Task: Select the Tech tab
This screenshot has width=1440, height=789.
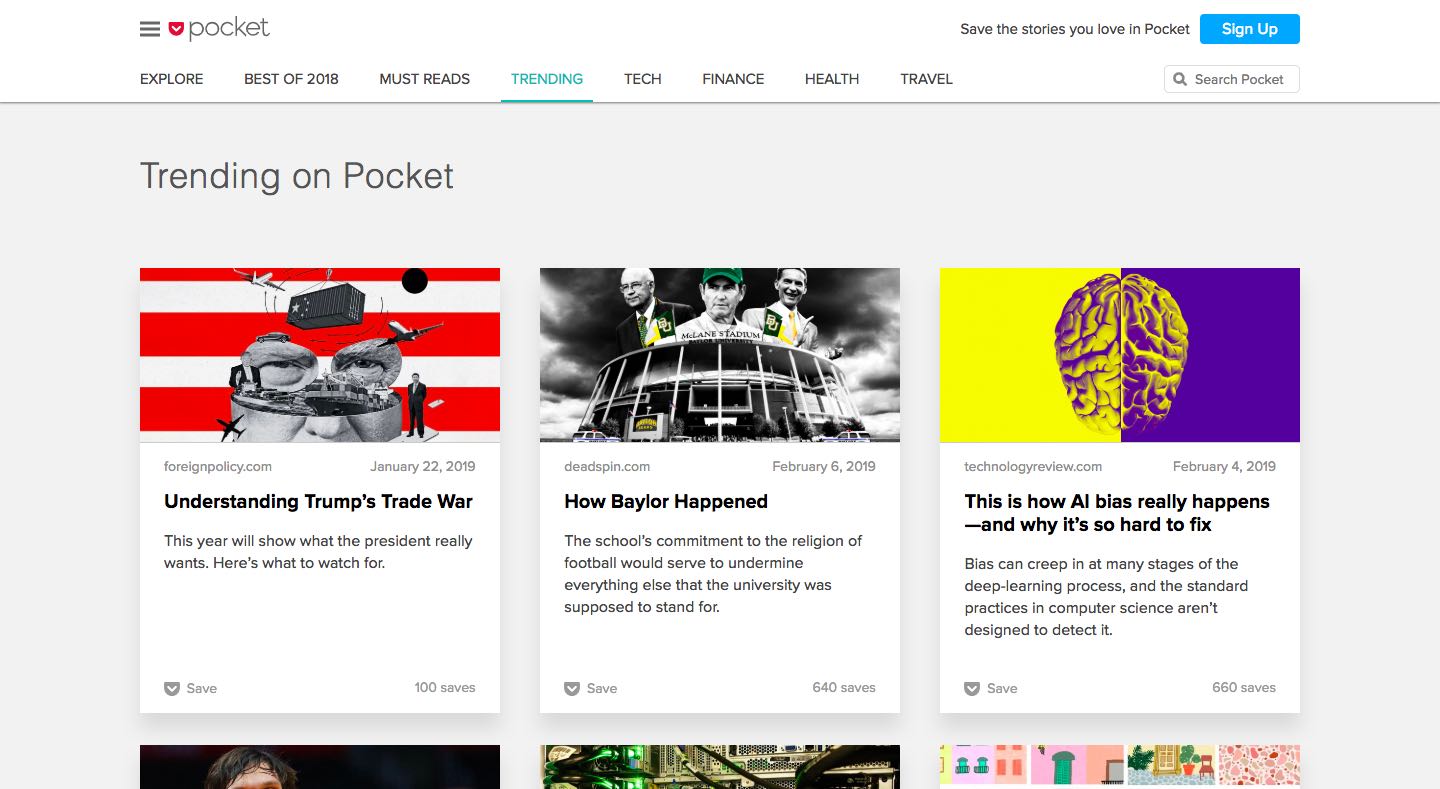Action: [x=642, y=79]
